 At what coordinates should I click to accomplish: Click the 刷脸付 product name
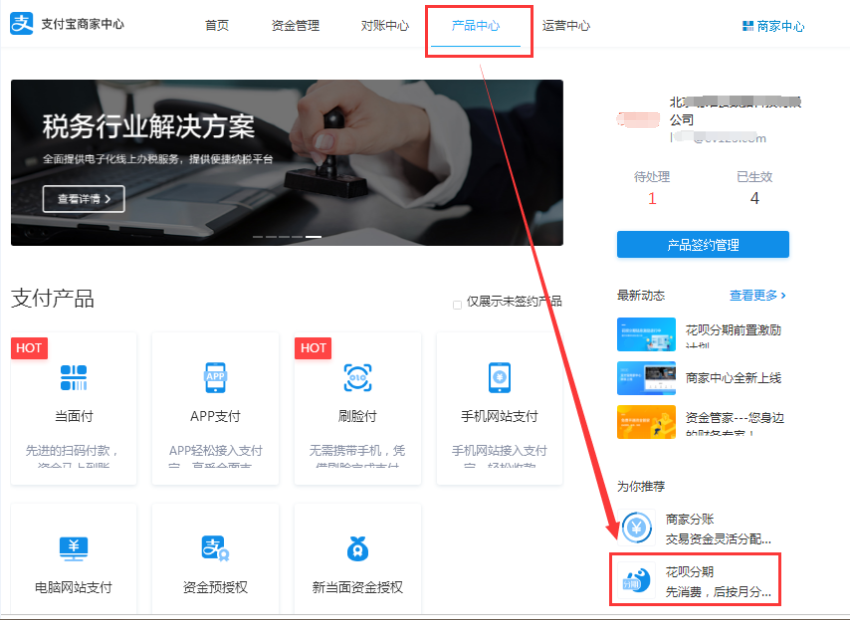pyautogui.click(x=357, y=416)
